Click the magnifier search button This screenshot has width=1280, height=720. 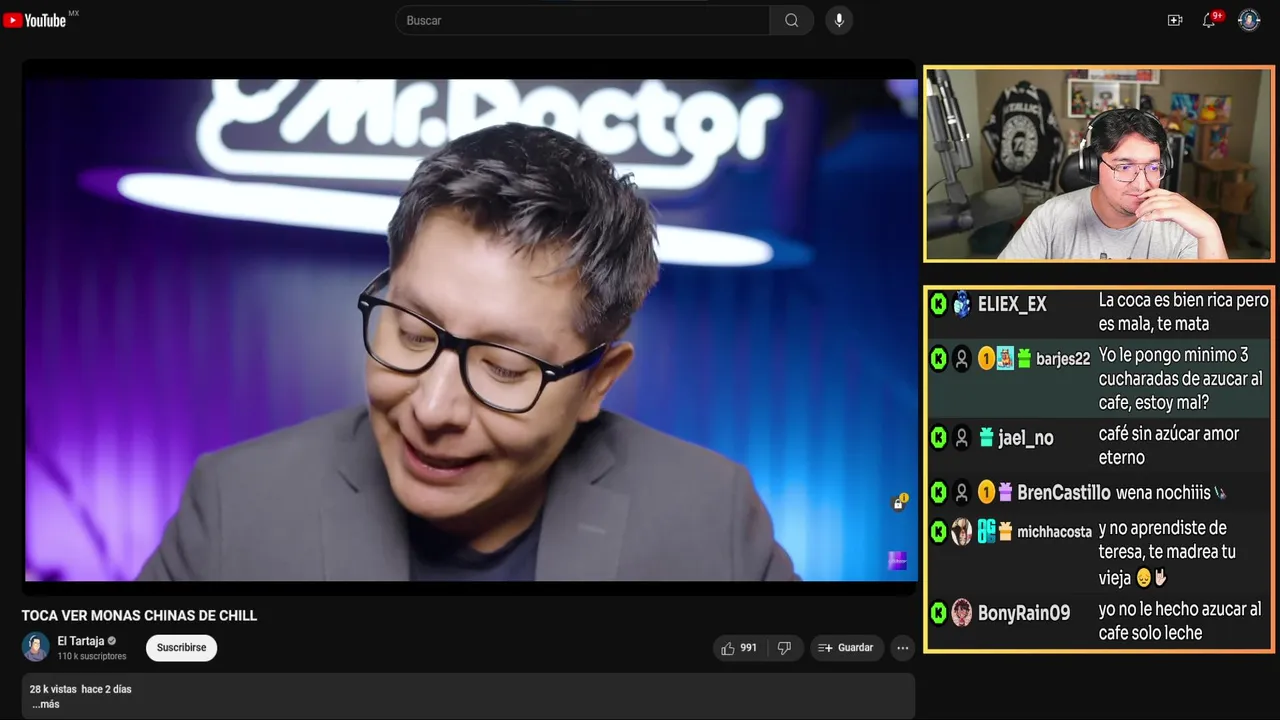(792, 20)
